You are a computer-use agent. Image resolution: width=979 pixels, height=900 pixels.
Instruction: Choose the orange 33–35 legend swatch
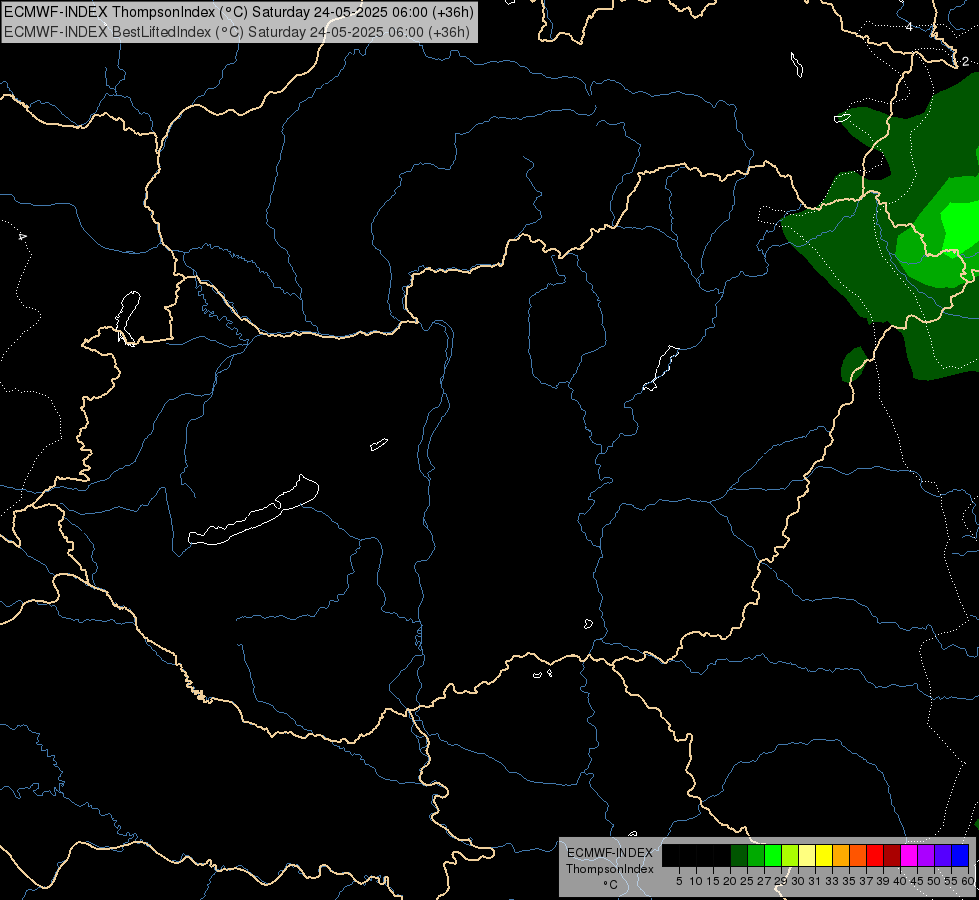tap(841, 856)
